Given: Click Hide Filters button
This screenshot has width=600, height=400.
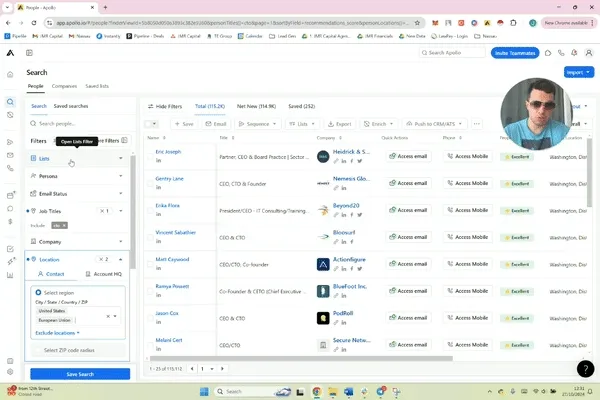Looking at the screenshot, I should point(165,106).
